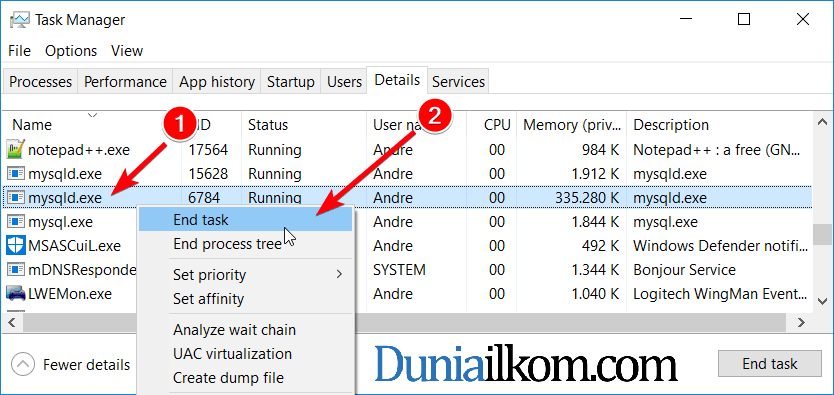Click the Logitech WingMan Event description
Viewport: 834px width, 395px height.
(721, 293)
